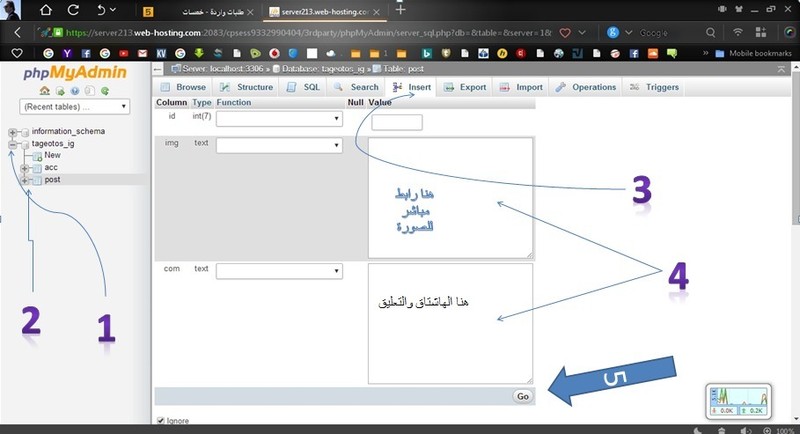Click the heart bookmark icon in address bar

click(x=565, y=32)
